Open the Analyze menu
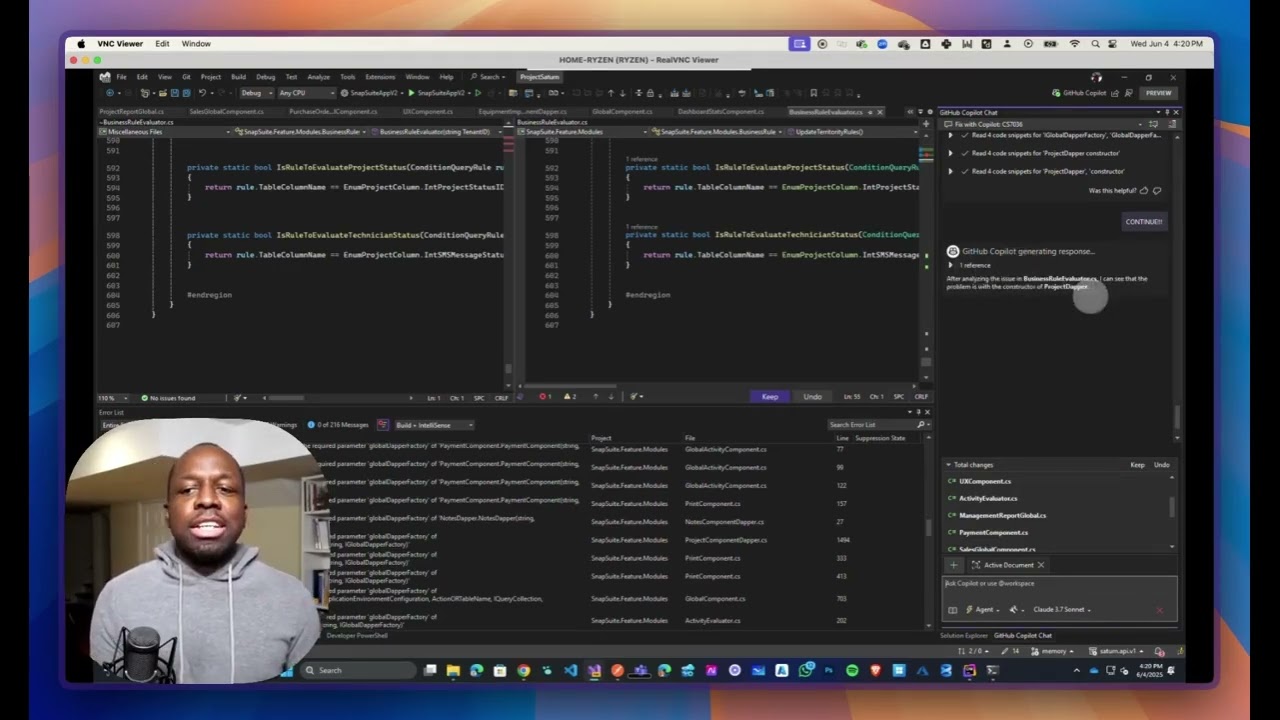1280x720 pixels. coord(318,77)
